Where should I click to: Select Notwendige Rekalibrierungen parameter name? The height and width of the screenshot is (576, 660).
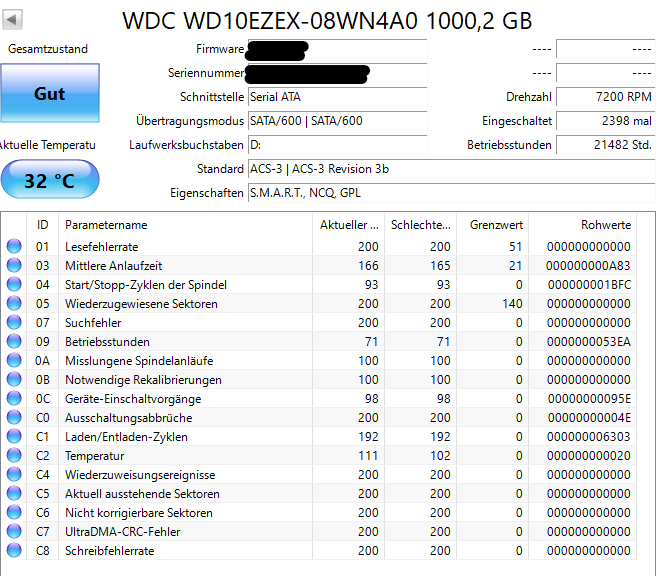143,380
